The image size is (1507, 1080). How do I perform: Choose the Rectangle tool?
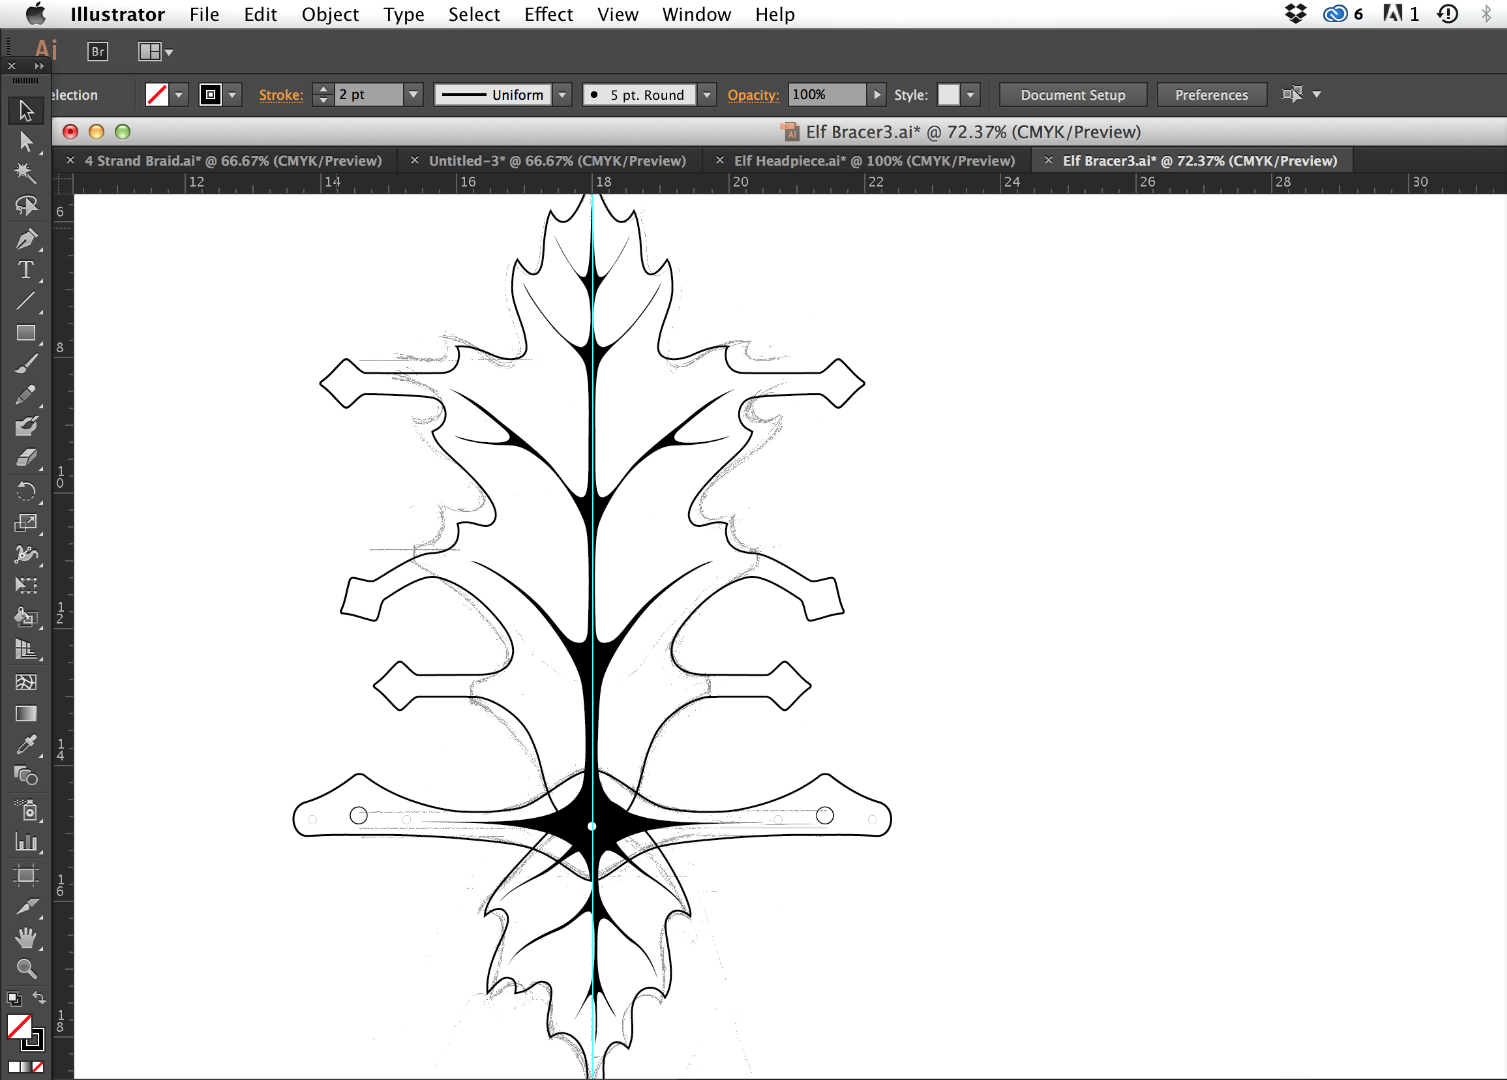point(26,333)
